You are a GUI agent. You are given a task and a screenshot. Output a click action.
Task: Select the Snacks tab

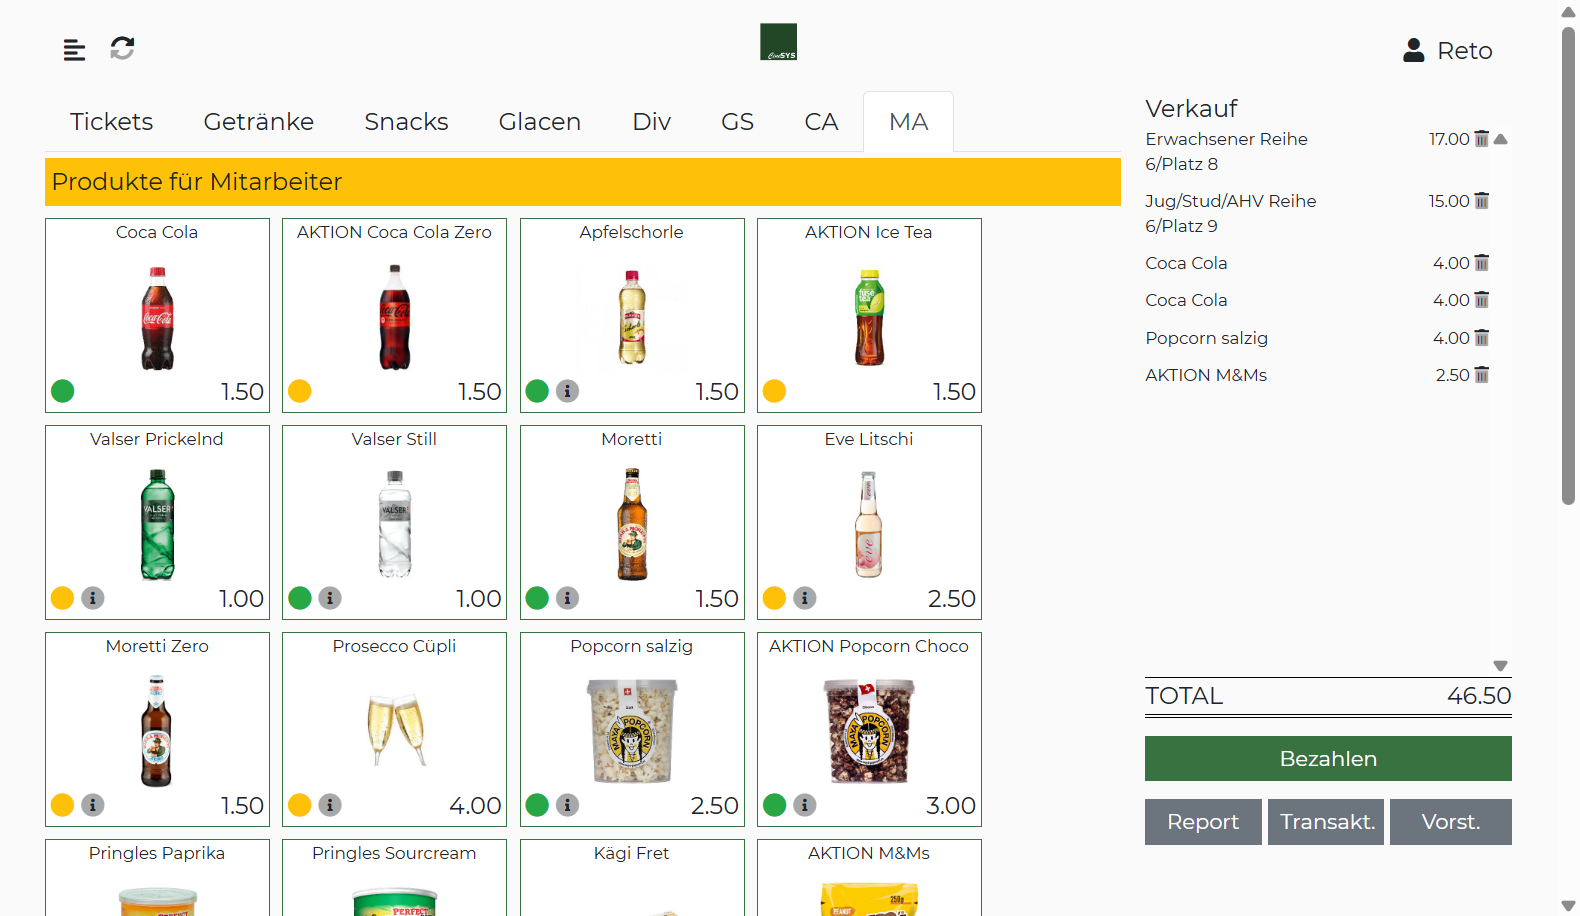[x=406, y=122]
